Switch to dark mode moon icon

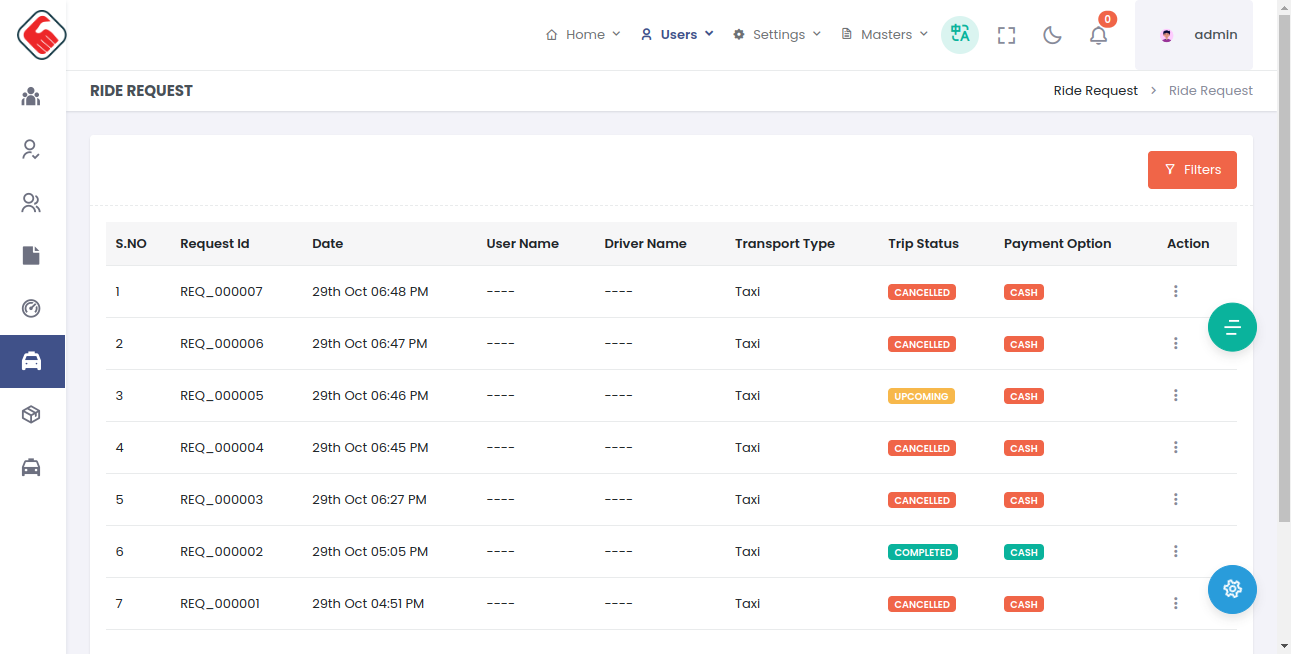1052,35
